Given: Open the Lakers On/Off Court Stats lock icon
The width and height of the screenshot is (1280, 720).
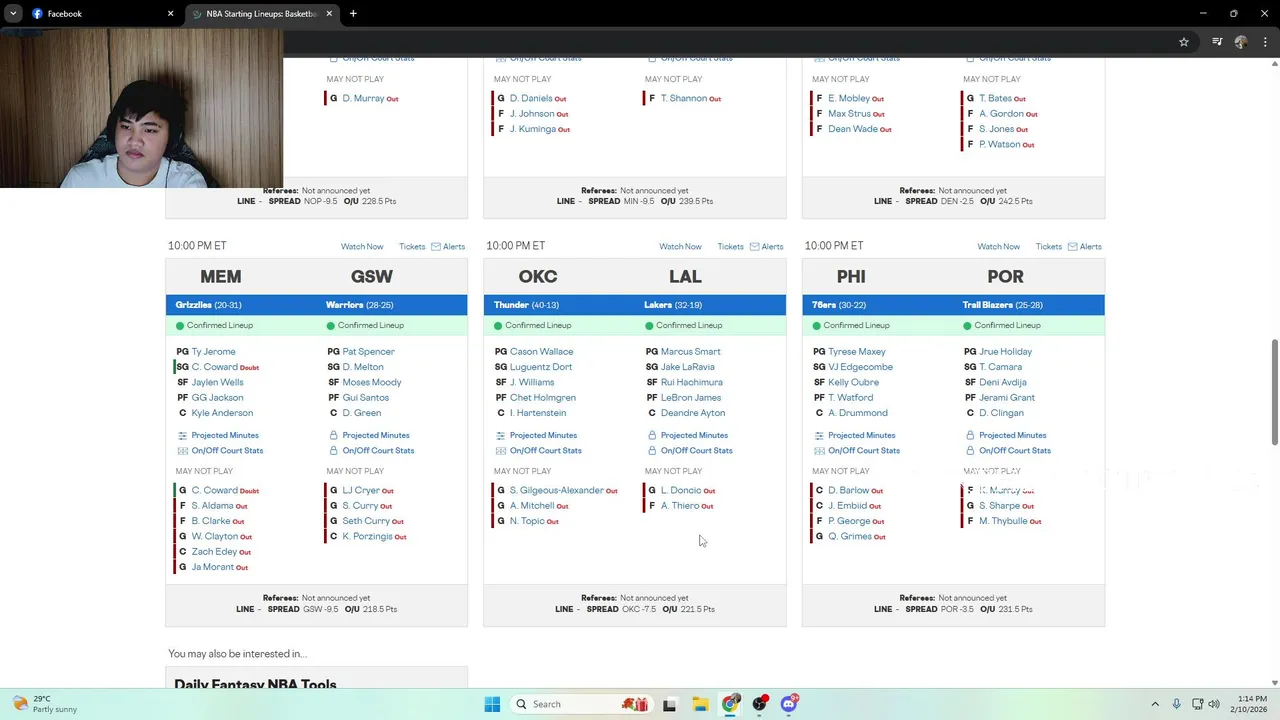Looking at the screenshot, I should (x=651, y=451).
